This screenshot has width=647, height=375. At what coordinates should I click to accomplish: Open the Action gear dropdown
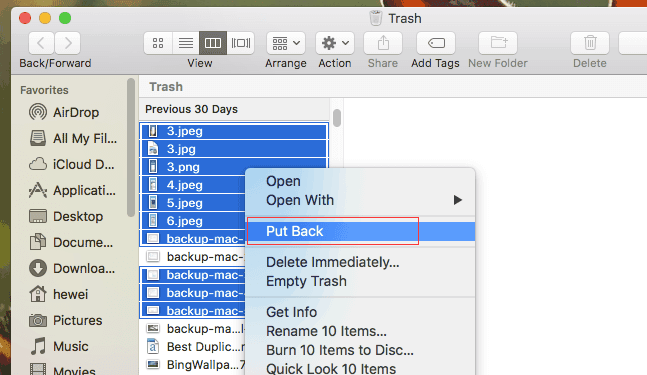(x=335, y=43)
